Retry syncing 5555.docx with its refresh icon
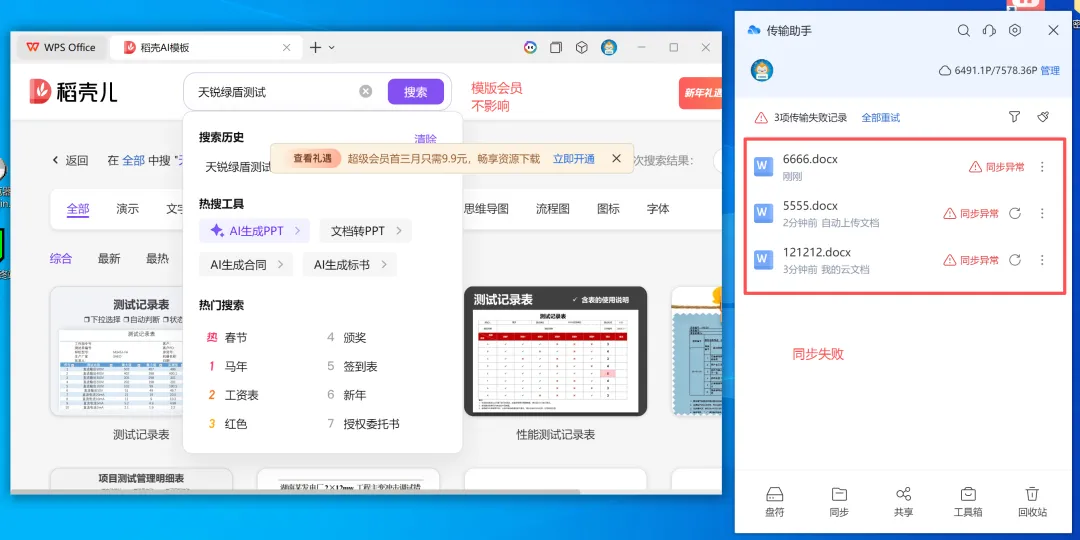This screenshot has width=1080, height=540. (x=1015, y=214)
